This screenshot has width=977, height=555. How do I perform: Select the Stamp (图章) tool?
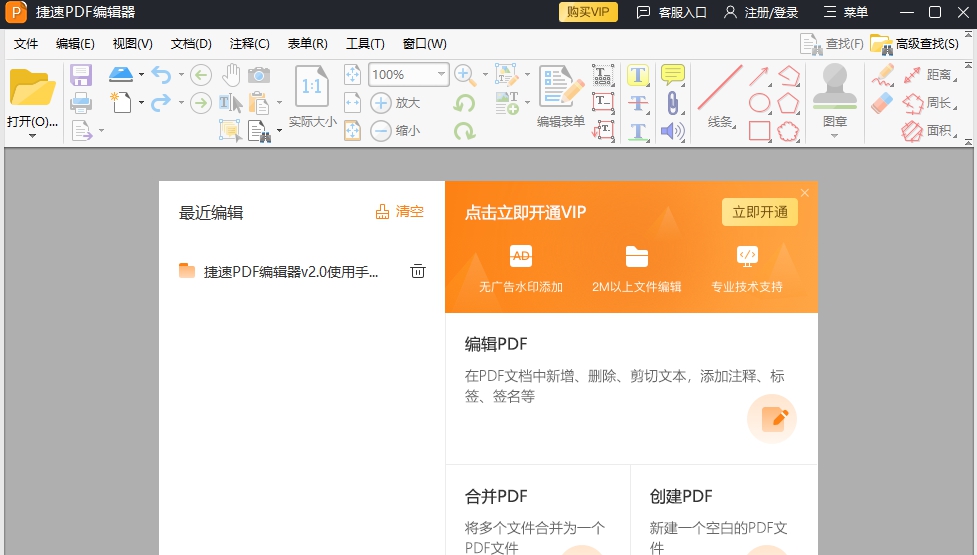click(834, 95)
